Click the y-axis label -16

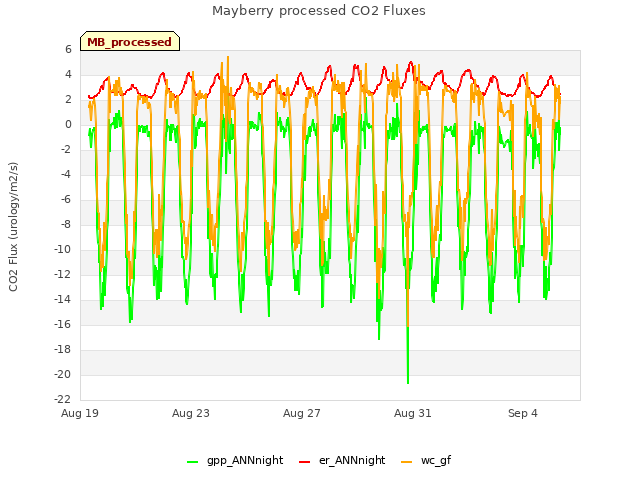(x=62, y=324)
